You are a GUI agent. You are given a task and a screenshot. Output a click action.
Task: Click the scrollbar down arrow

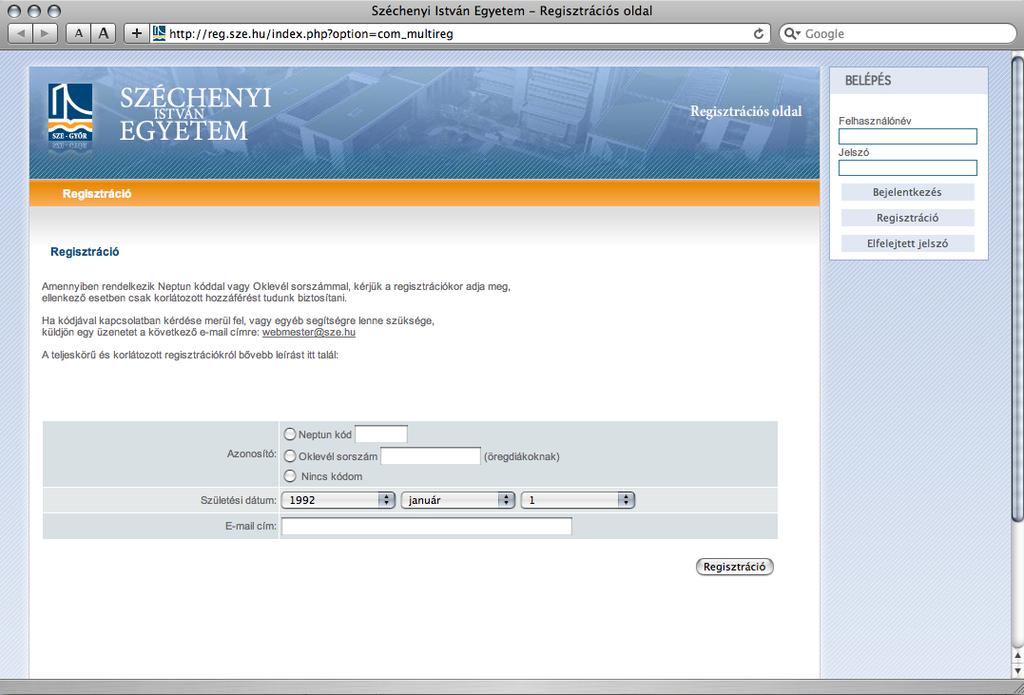(1017, 671)
